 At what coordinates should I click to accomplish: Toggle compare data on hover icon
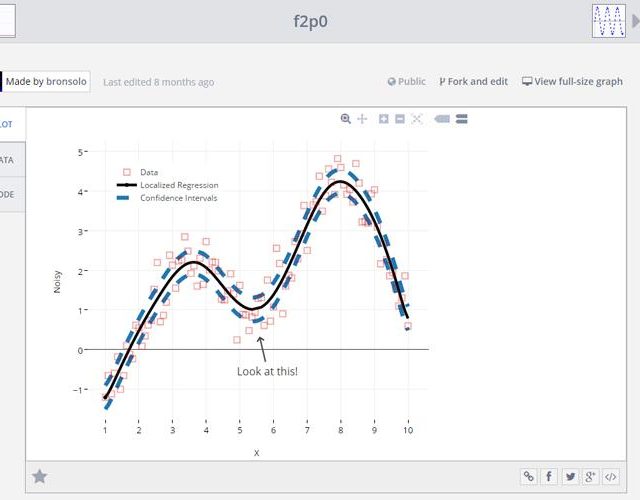coord(462,119)
